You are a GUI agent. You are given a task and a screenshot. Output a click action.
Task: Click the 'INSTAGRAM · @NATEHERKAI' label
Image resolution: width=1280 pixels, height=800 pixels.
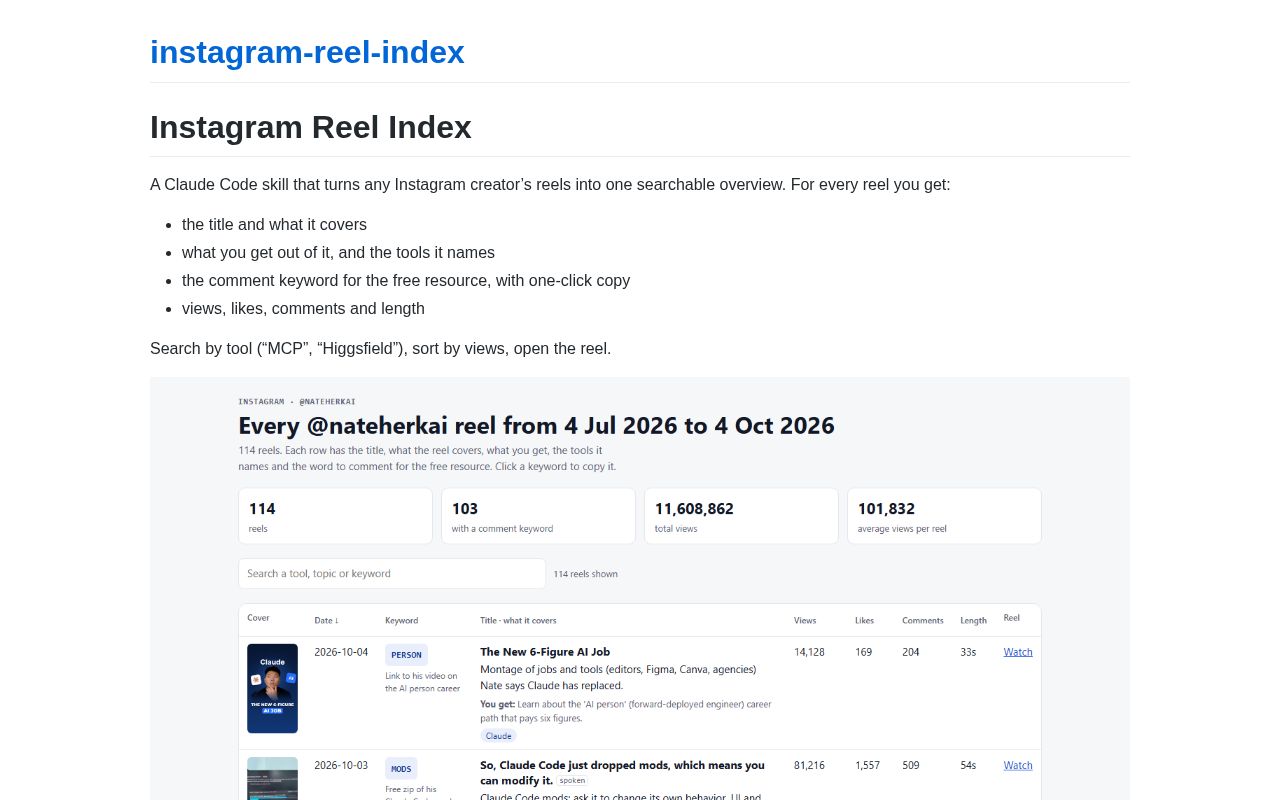tap(296, 401)
